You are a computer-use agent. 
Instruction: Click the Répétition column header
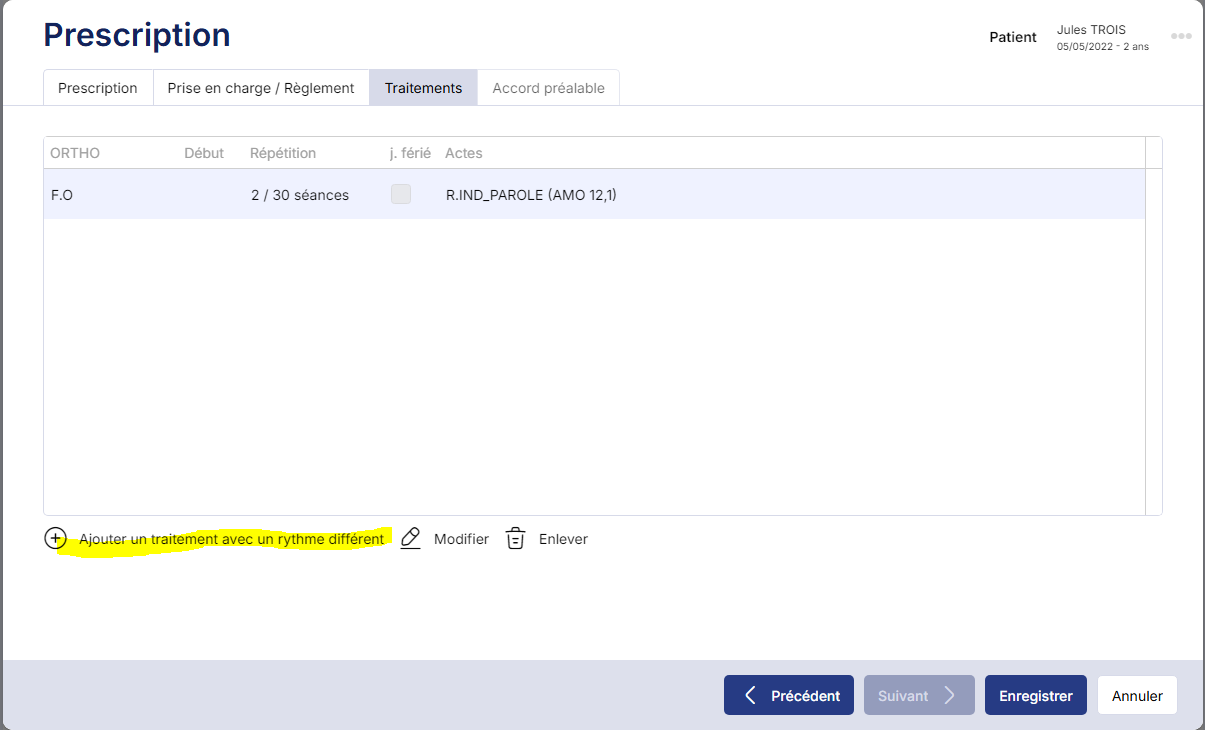pos(283,153)
